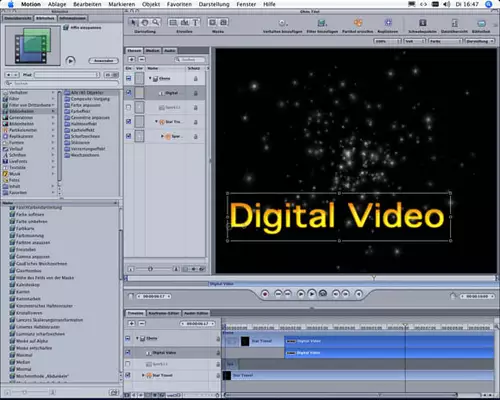500x400 pixels.
Task: Collapse the Star Travel group in layers list
Action: tap(156, 122)
